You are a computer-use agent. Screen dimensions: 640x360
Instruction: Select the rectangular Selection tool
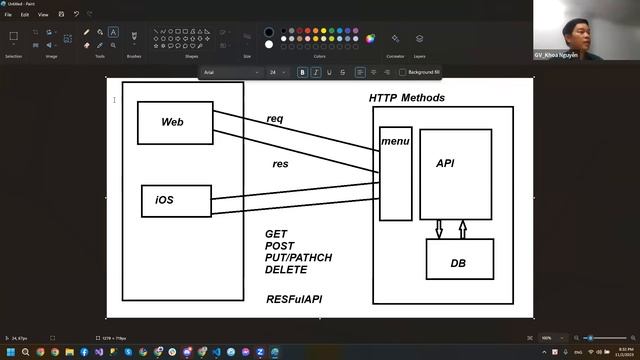[13, 36]
